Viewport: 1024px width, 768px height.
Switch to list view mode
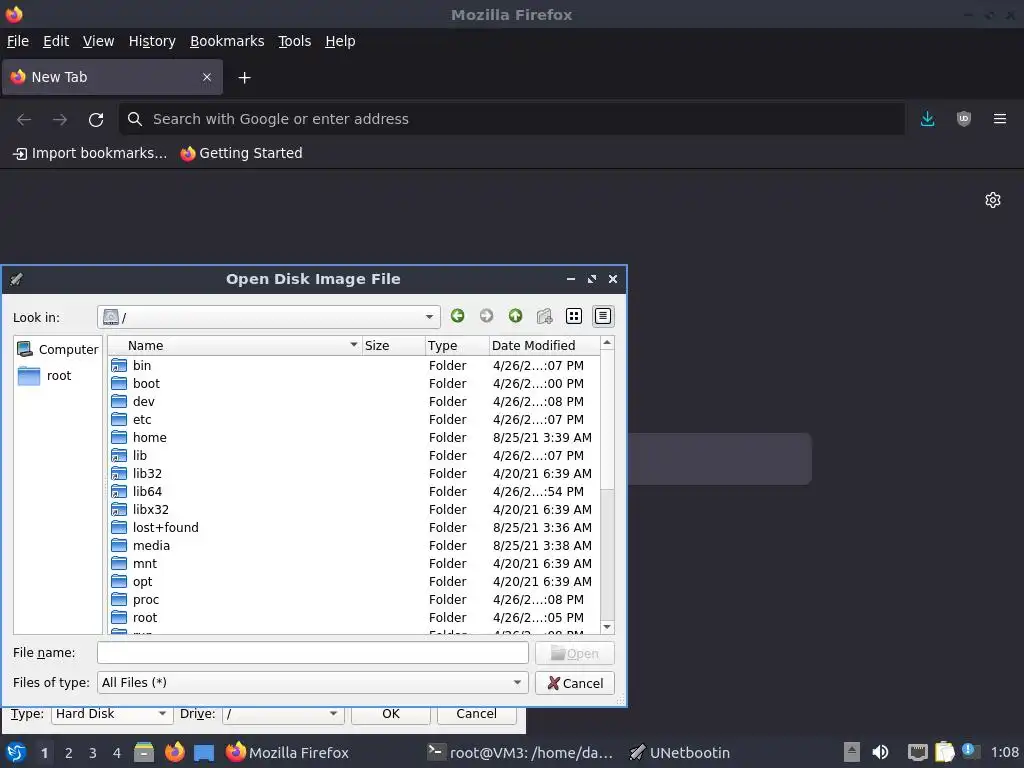click(573, 317)
